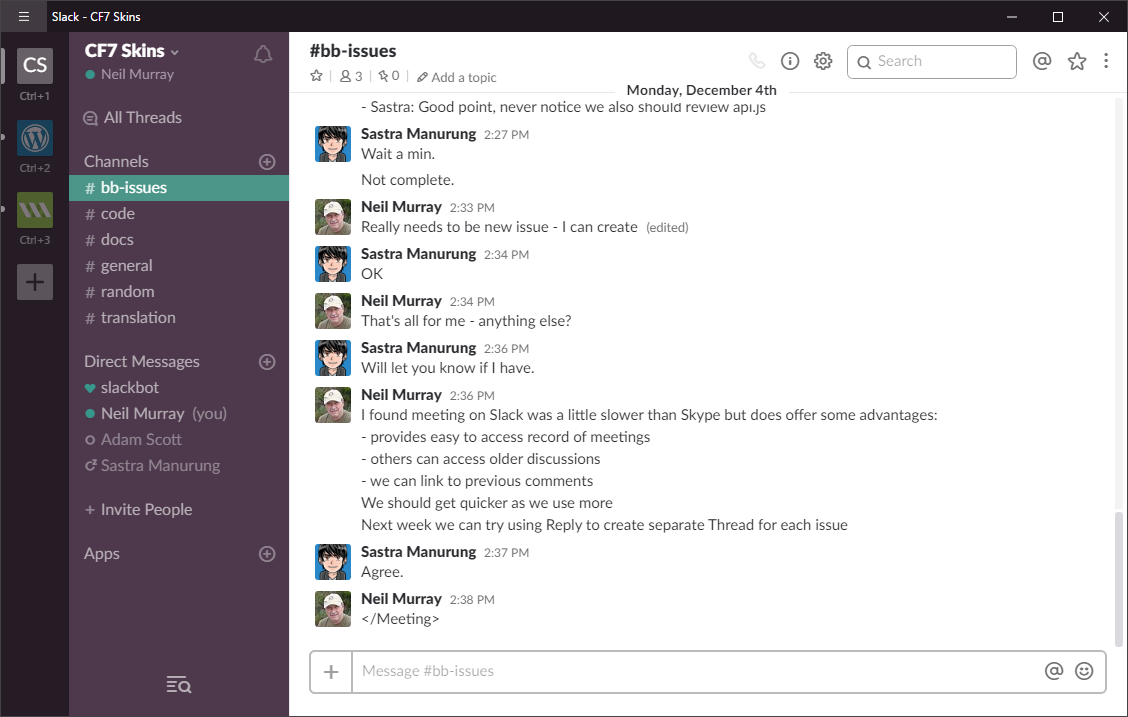Open the emoji picker in message box
This screenshot has height=717, width=1128.
tap(1084, 671)
